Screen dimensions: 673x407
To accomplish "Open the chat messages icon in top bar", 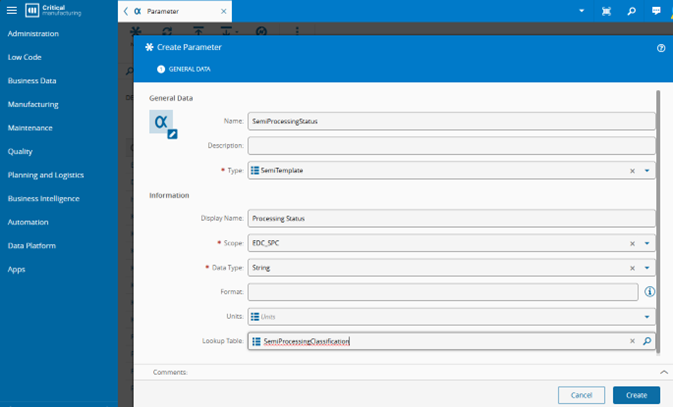I will 657,11.
